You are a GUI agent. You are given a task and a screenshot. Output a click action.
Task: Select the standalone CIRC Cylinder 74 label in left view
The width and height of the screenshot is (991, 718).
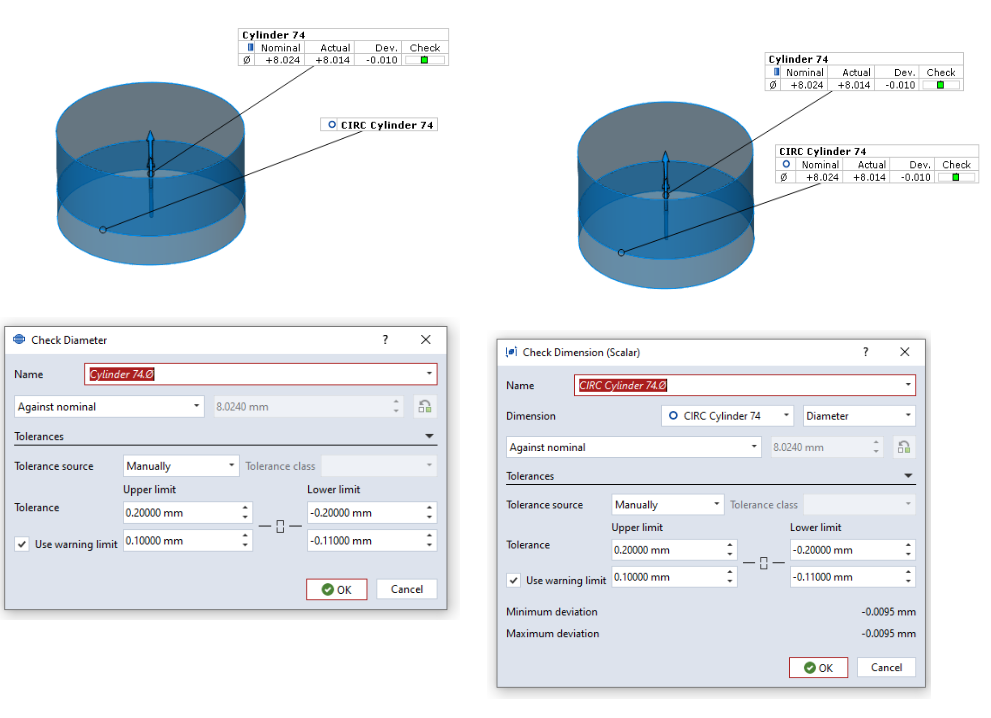click(x=379, y=125)
